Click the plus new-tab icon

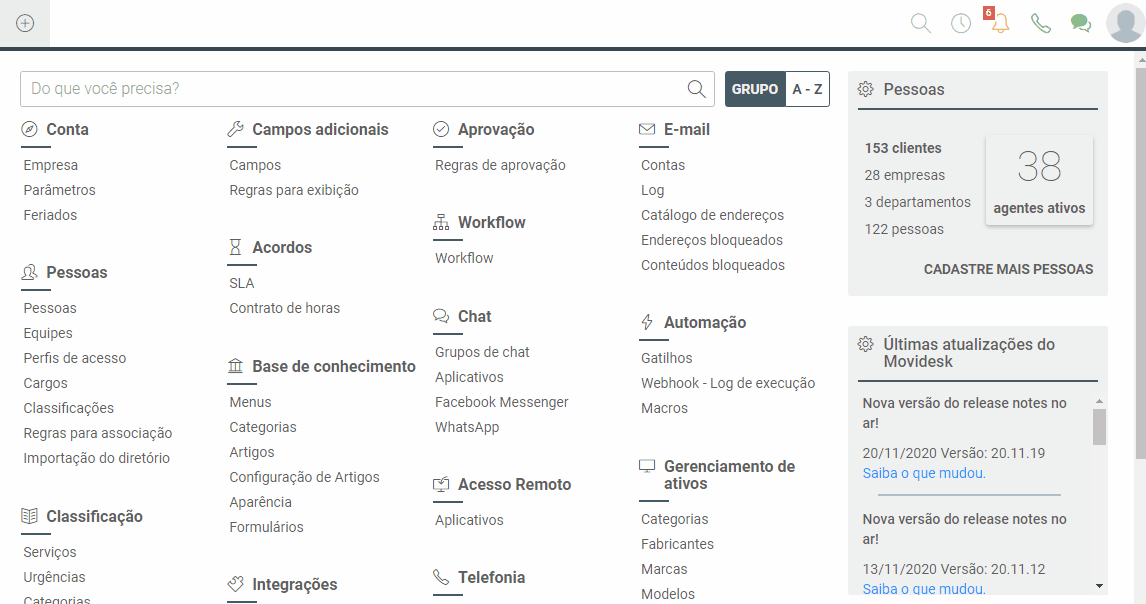pos(25,23)
